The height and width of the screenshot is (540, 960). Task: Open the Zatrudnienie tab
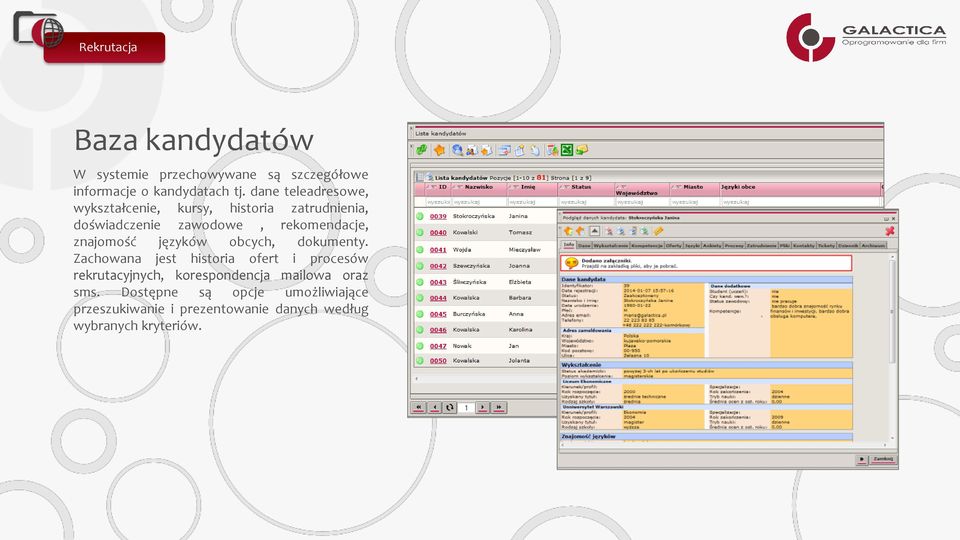[x=761, y=245]
